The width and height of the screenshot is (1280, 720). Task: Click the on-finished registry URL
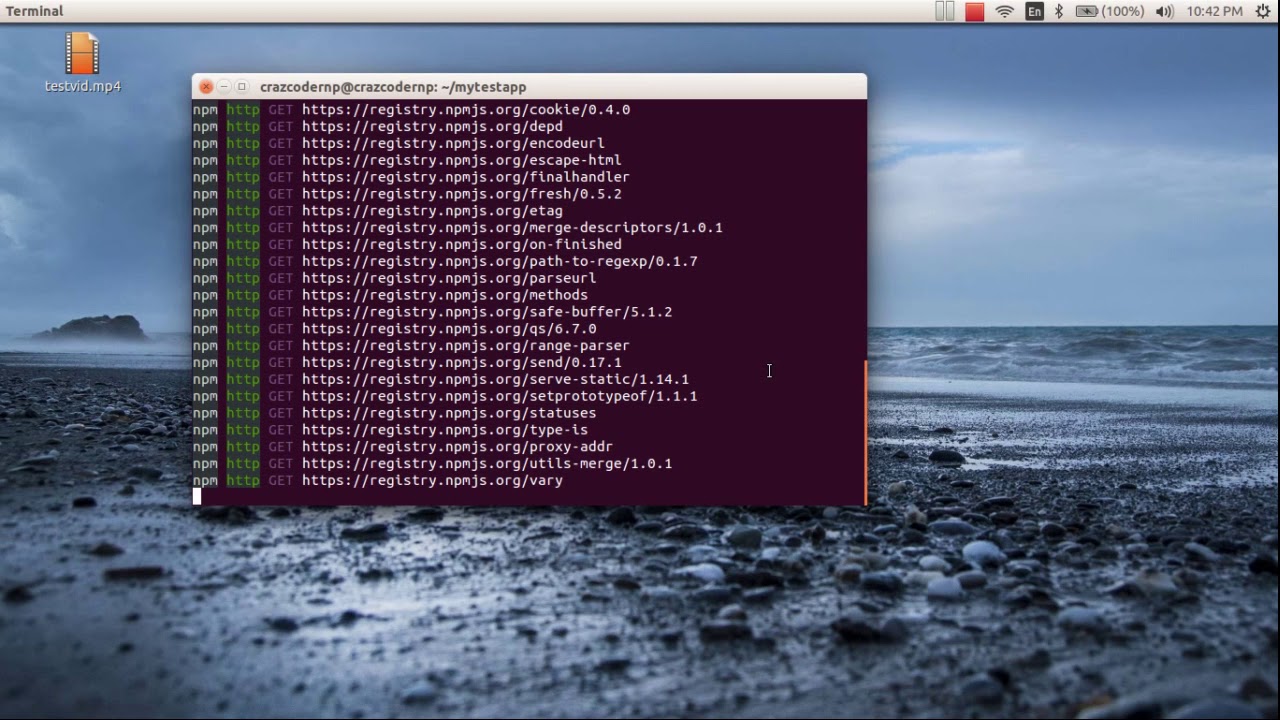(462, 245)
